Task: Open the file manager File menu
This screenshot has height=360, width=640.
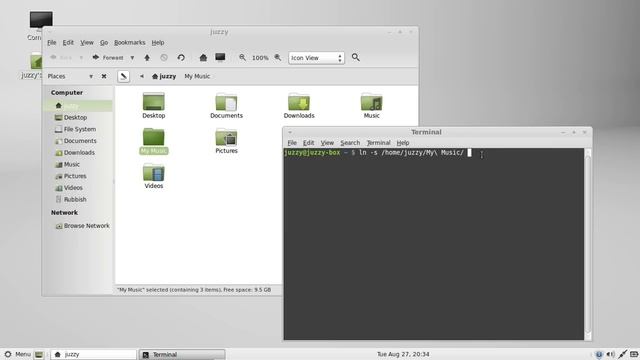Action: click(51, 42)
